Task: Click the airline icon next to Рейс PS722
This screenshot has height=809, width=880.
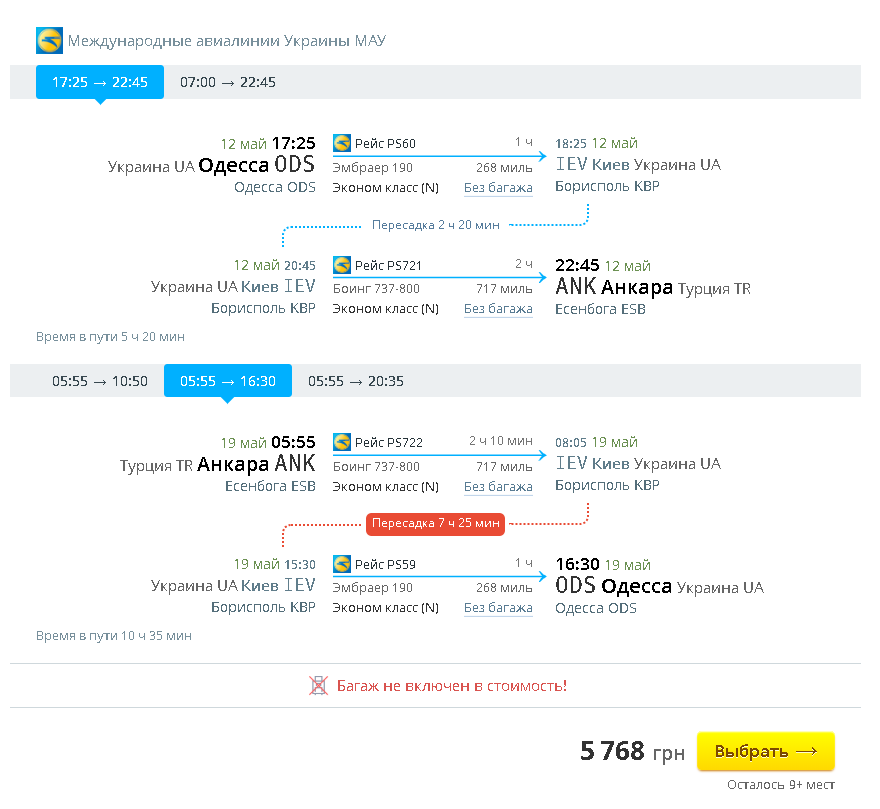Action: [x=342, y=442]
